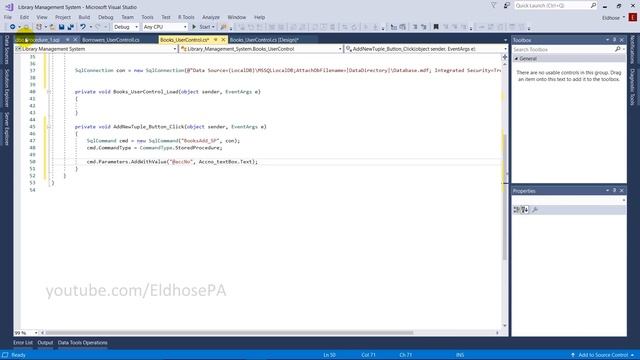The width and height of the screenshot is (640, 360).
Task: Click the send feedback icon in title bar
Action: pyautogui.click(x=507, y=6)
